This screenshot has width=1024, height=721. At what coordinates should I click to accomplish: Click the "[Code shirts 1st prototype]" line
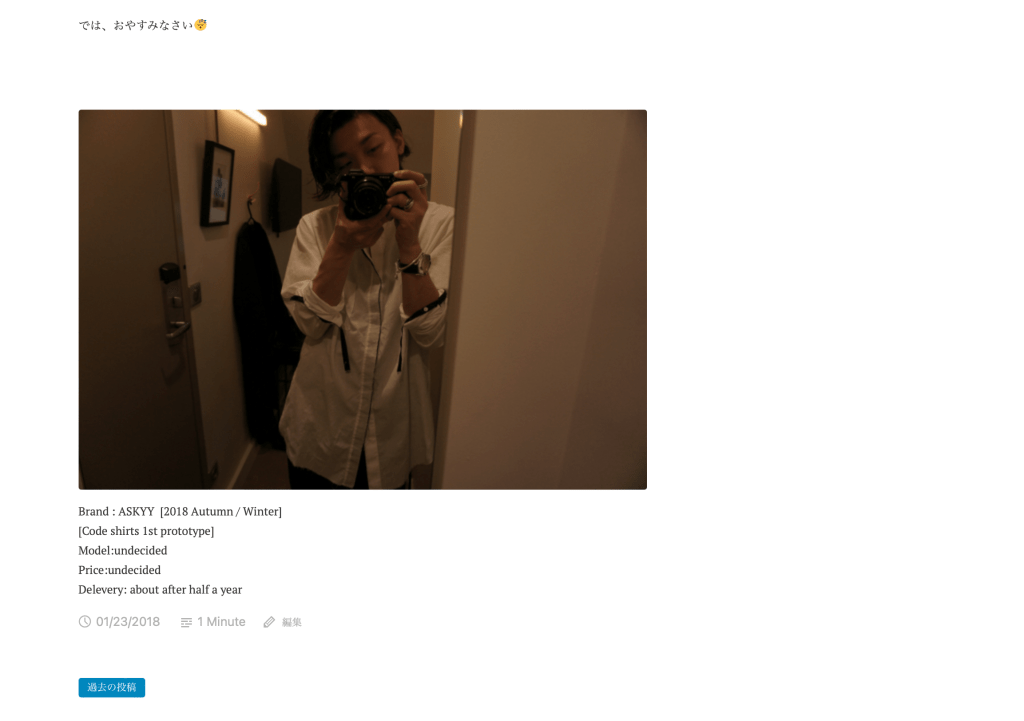(146, 531)
